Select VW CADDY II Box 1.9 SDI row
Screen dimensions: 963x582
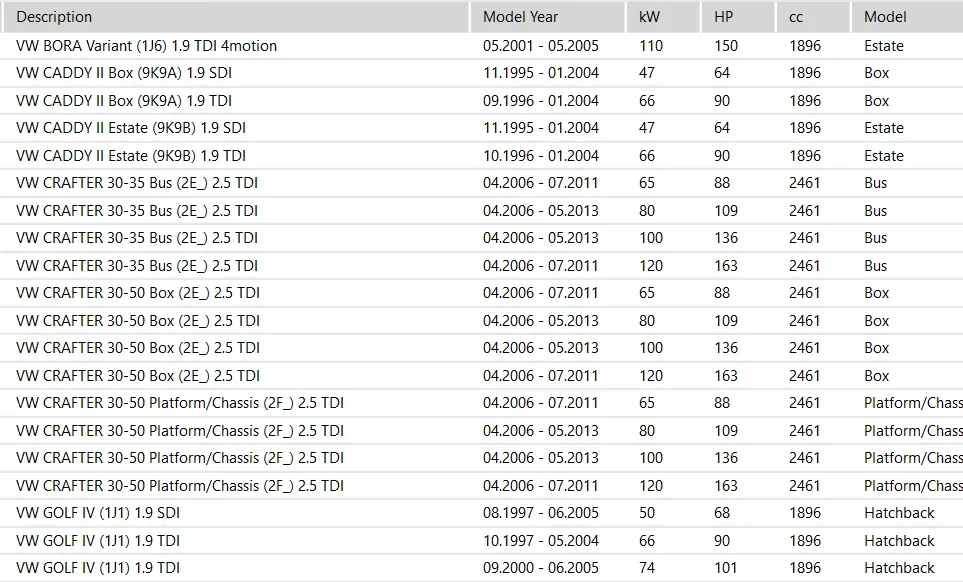coord(125,73)
